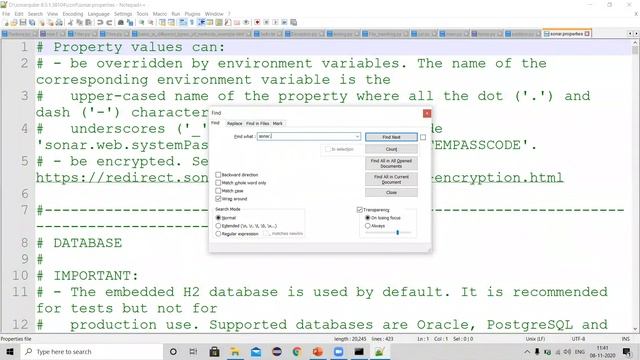Click the Record Macro red dot icon
640x360 pixels.
tap(257, 22)
